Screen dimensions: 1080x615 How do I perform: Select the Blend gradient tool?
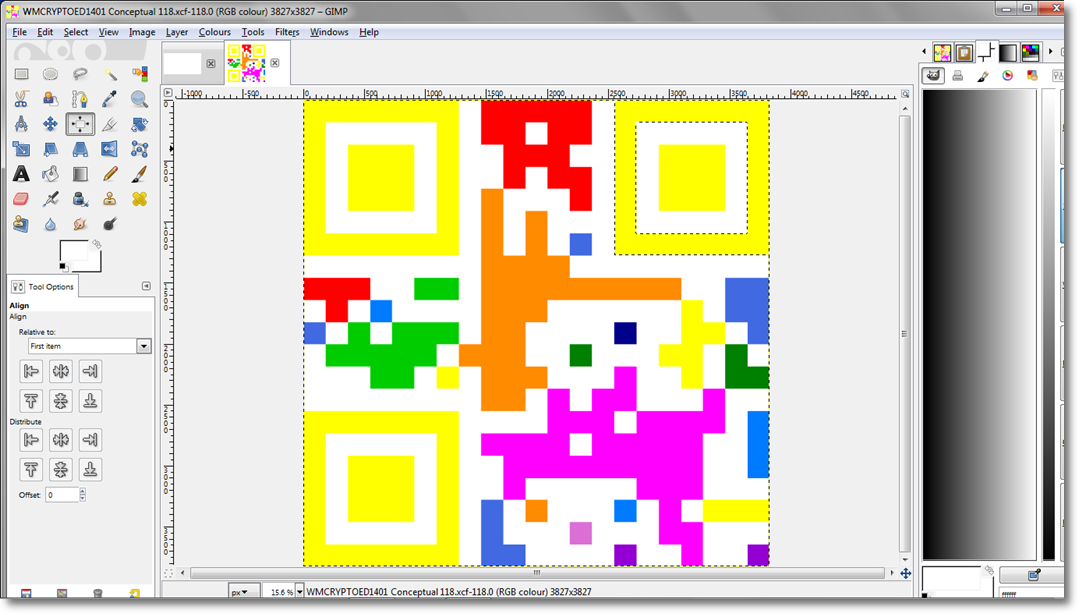(80, 174)
